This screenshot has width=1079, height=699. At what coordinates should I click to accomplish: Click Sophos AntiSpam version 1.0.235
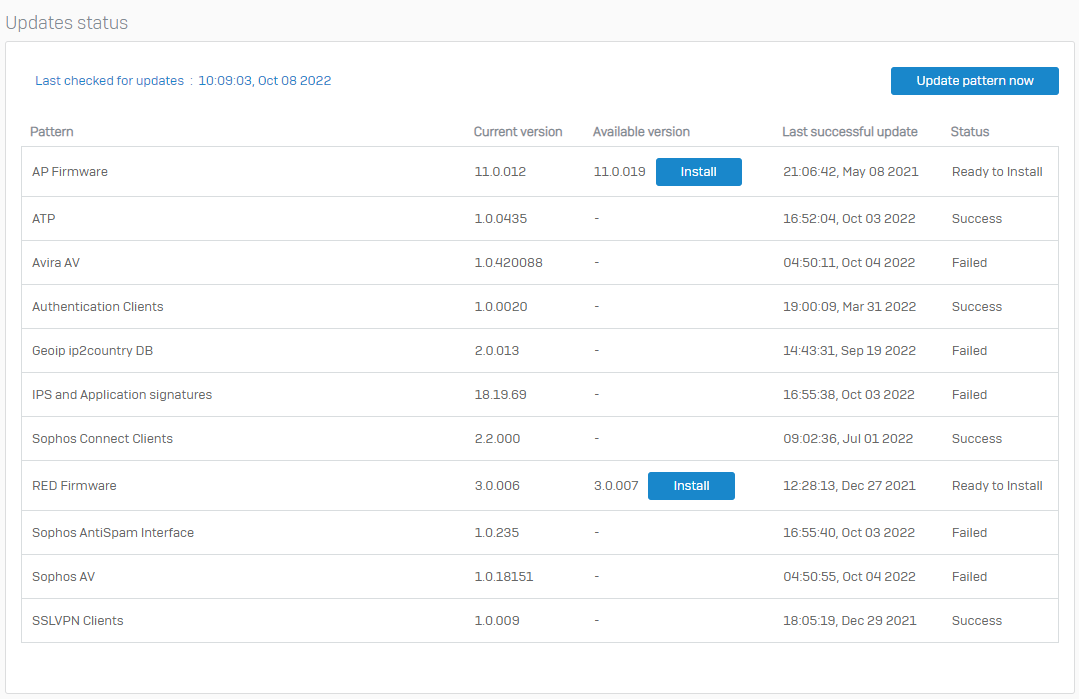(497, 533)
